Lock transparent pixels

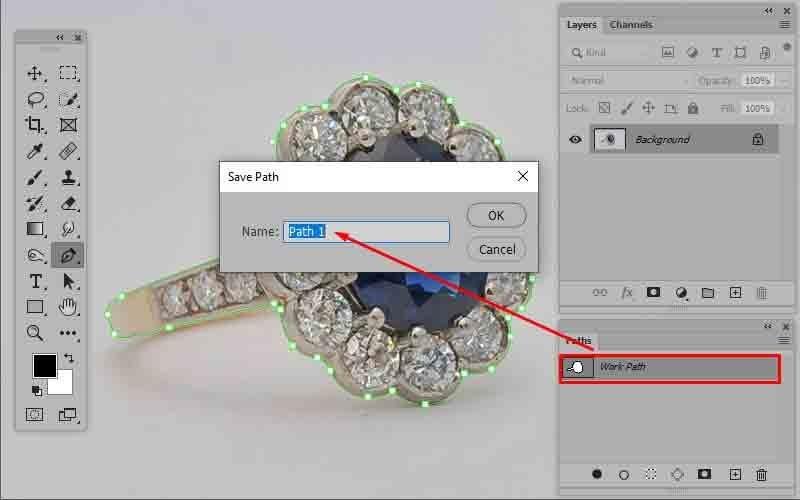coord(604,108)
